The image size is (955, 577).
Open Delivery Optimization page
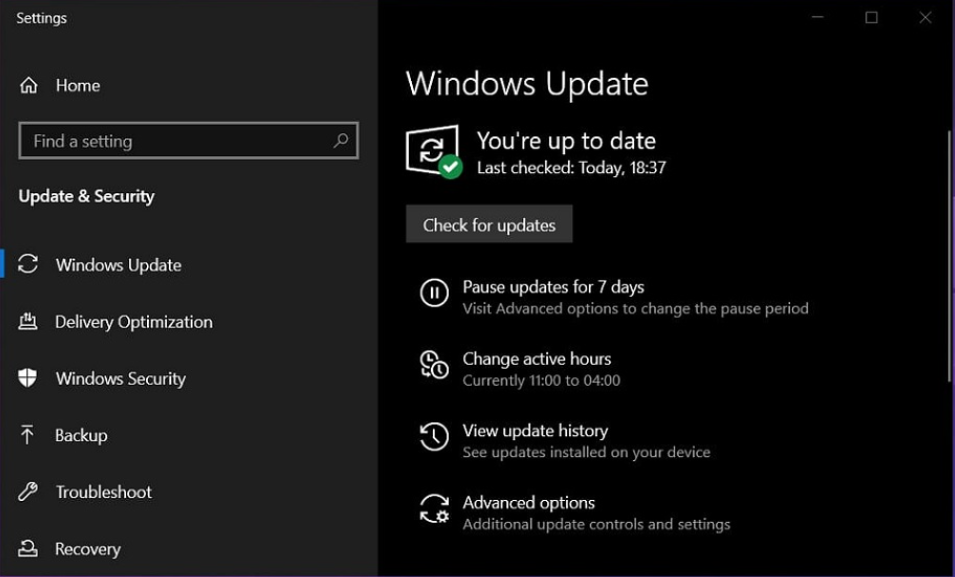pyautogui.click(x=134, y=322)
